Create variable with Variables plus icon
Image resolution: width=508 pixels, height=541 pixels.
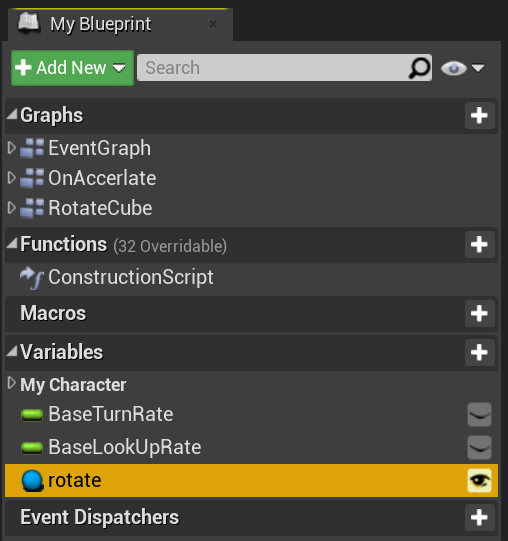(479, 353)
